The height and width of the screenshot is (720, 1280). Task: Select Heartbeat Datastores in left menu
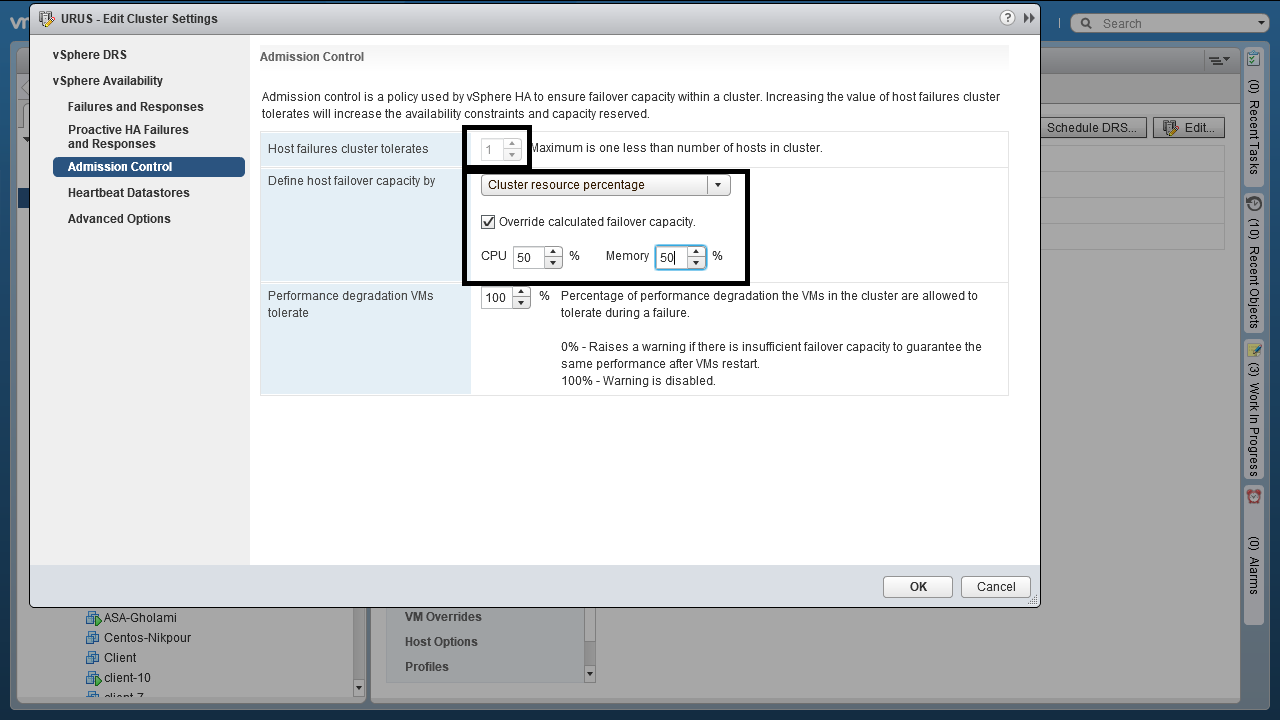point(128,193)
